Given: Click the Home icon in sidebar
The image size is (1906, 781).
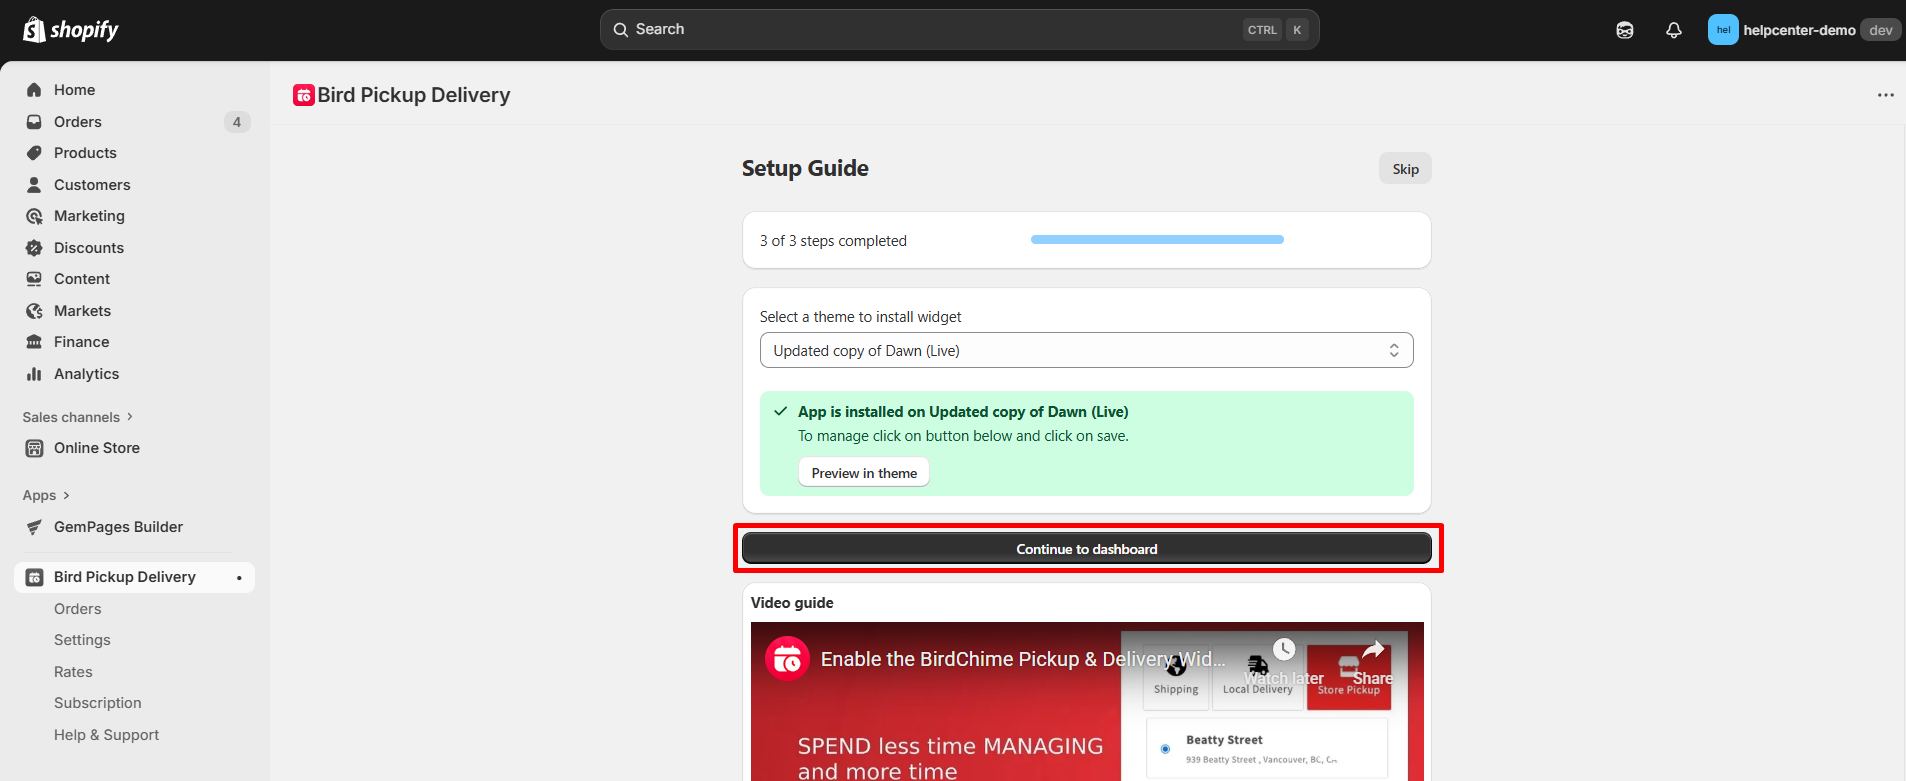Looking at the screenshot, I should click(34, 90).
